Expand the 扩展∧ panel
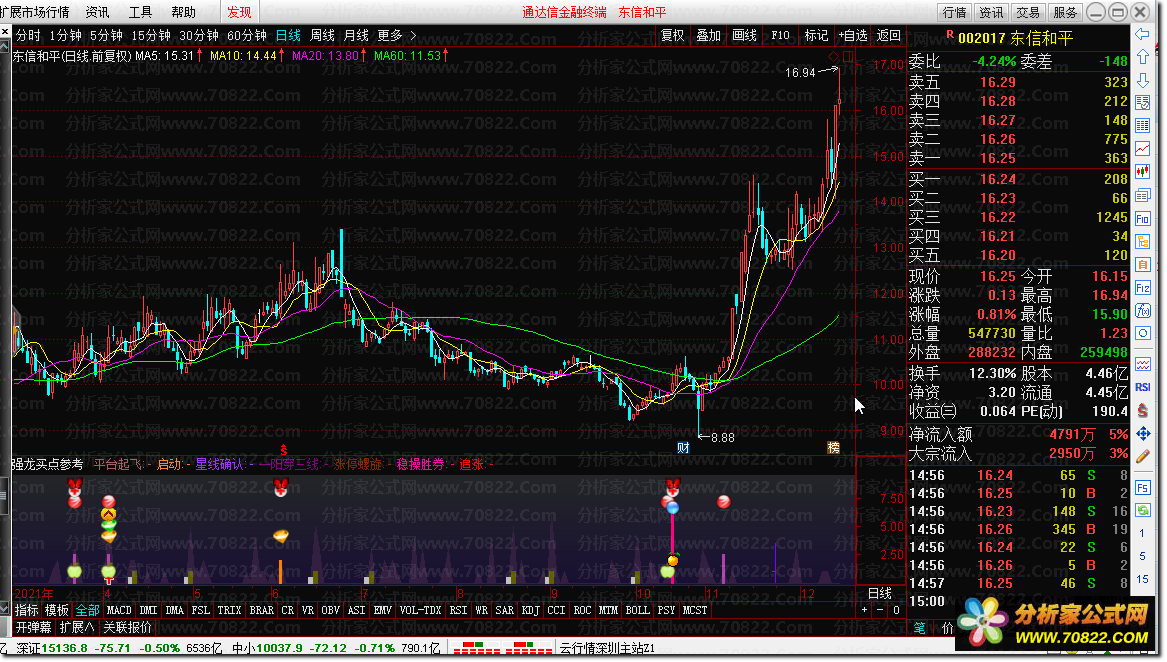Viewport: 1167px width, 662px height. pos(77,627)
